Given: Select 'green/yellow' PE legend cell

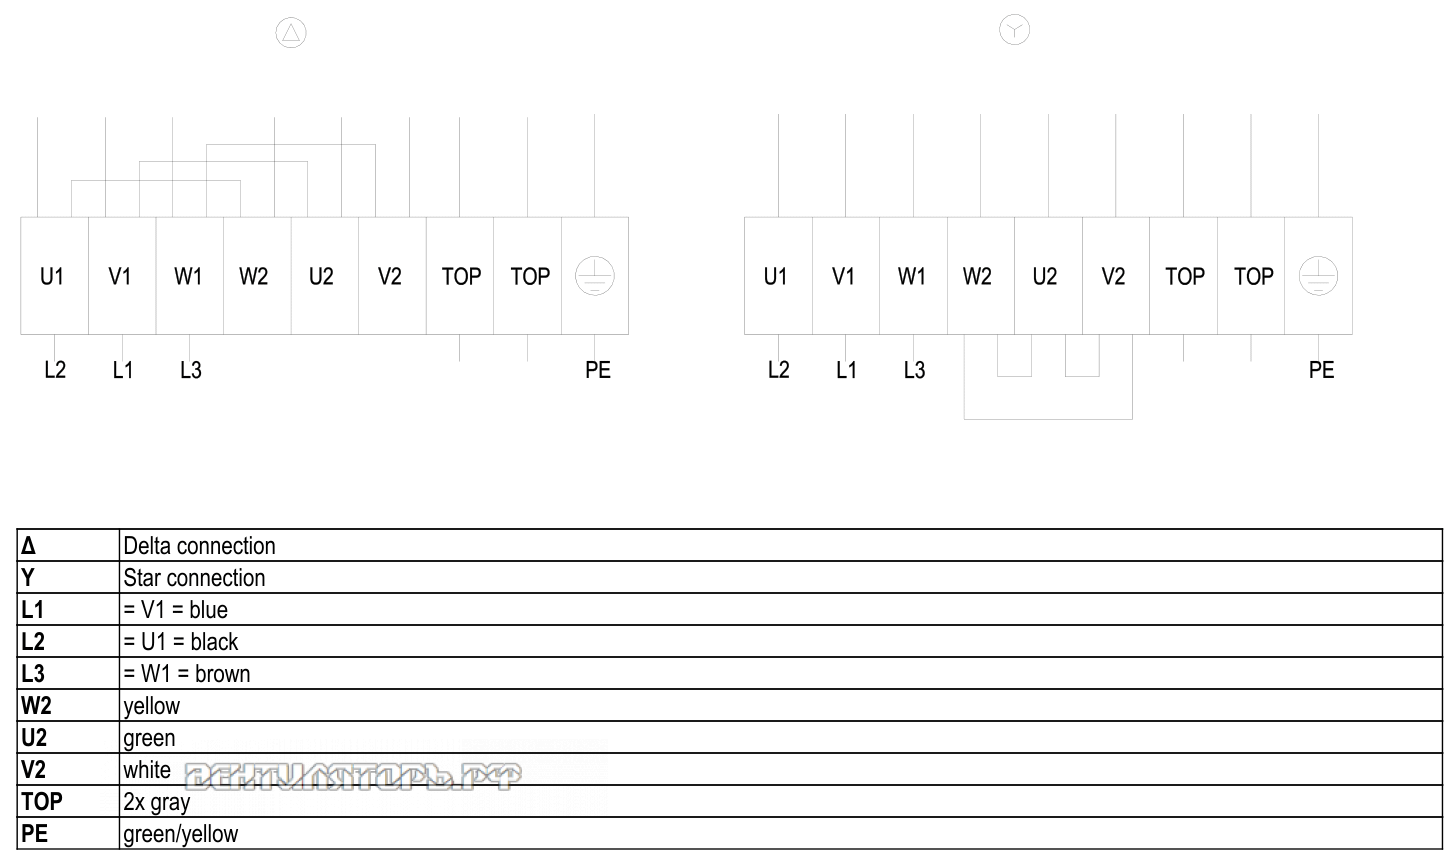Looking at the screenshot, I should point(781,834).
